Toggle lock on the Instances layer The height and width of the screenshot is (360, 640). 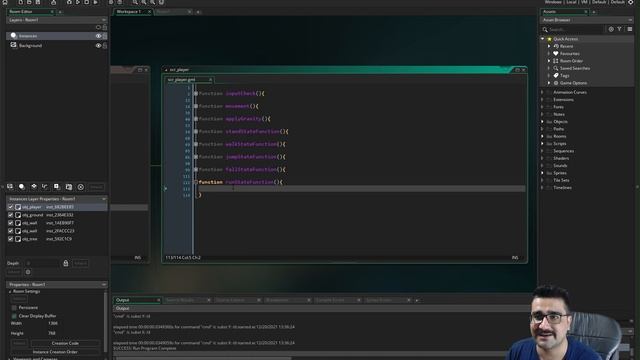(105, 36)
